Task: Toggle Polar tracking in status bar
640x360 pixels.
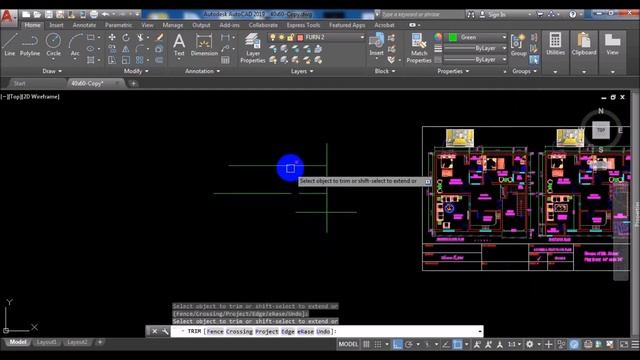Action: click(409, 344)
